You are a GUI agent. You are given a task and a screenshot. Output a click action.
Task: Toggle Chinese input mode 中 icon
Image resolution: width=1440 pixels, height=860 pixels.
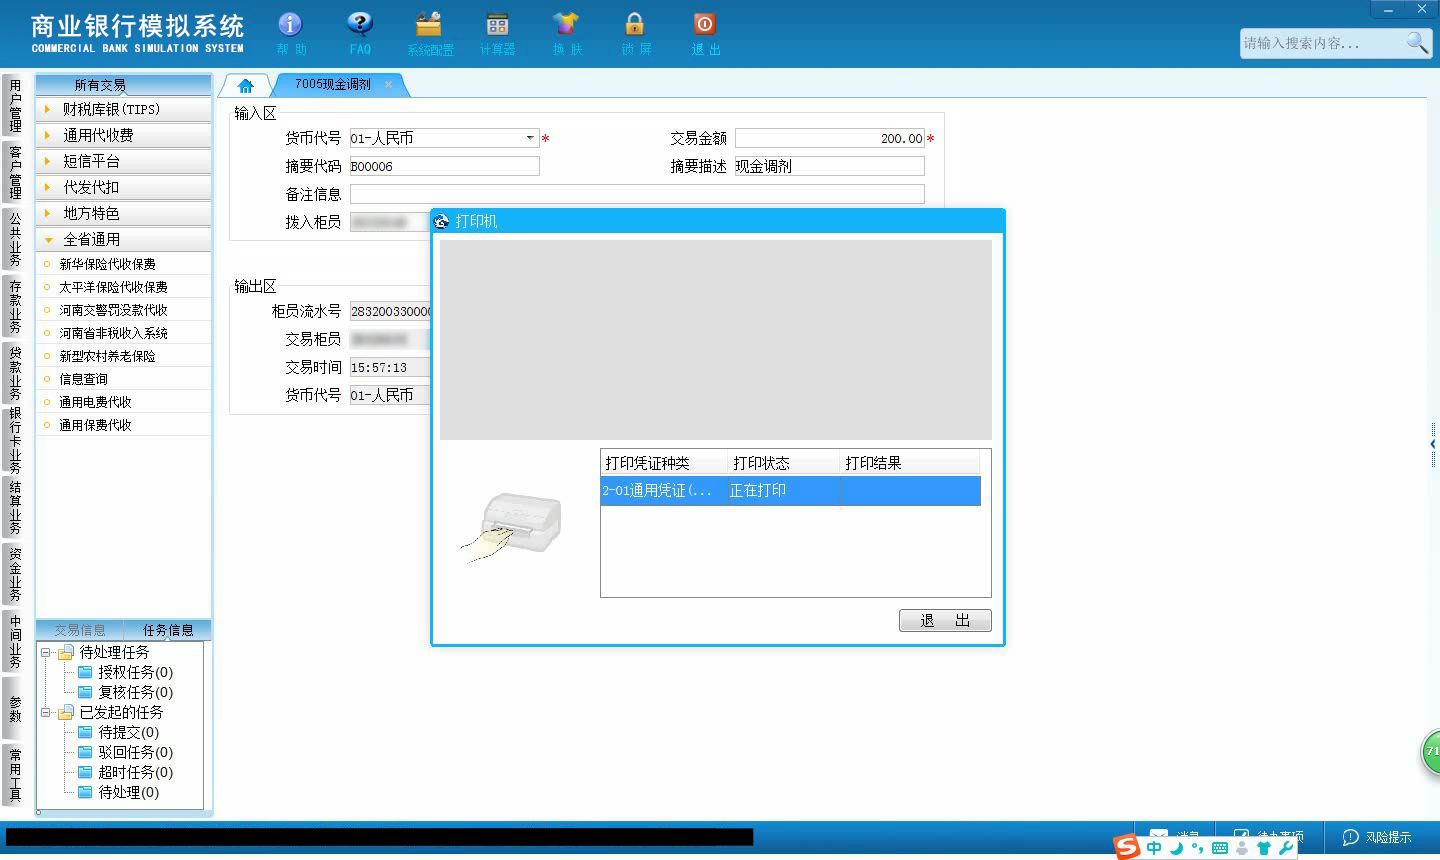click(x=1154, y=848)
